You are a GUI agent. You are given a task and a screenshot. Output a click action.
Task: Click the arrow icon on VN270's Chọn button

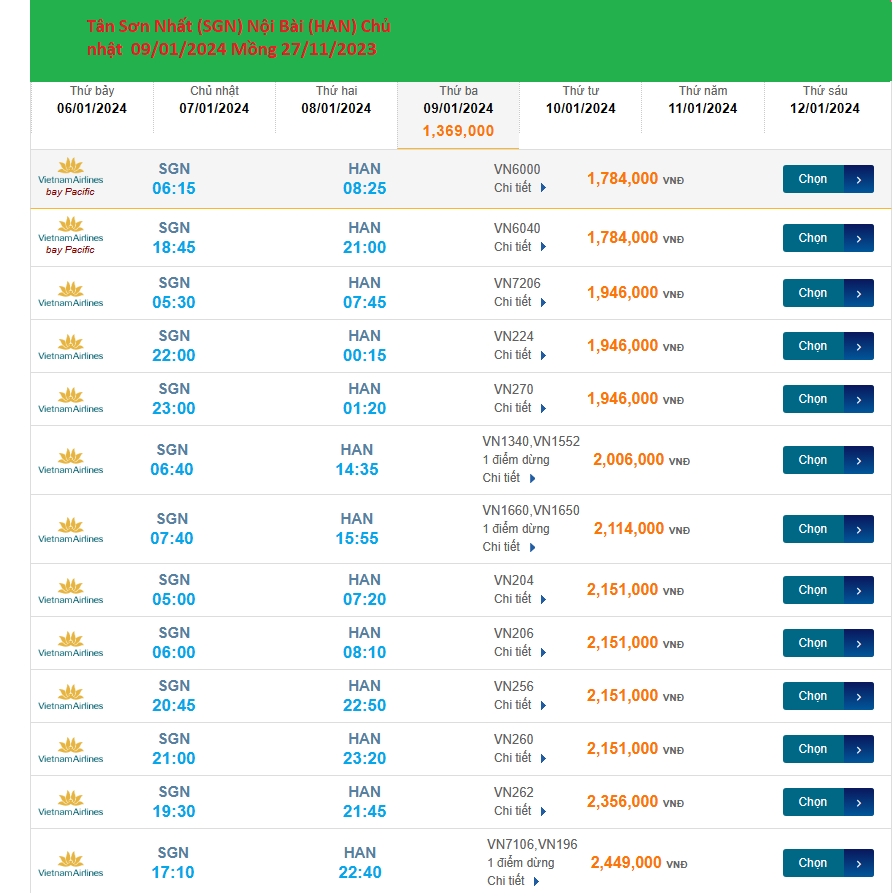pos(858,399)
